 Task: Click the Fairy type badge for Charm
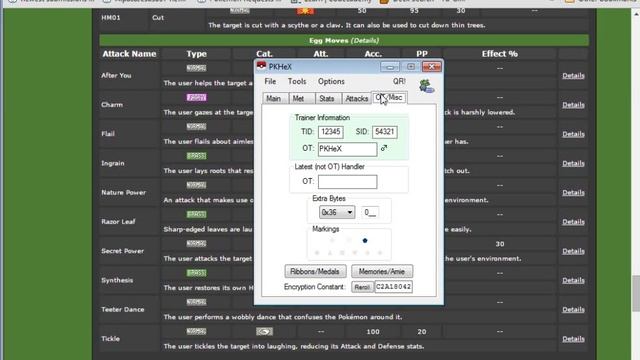196,98
